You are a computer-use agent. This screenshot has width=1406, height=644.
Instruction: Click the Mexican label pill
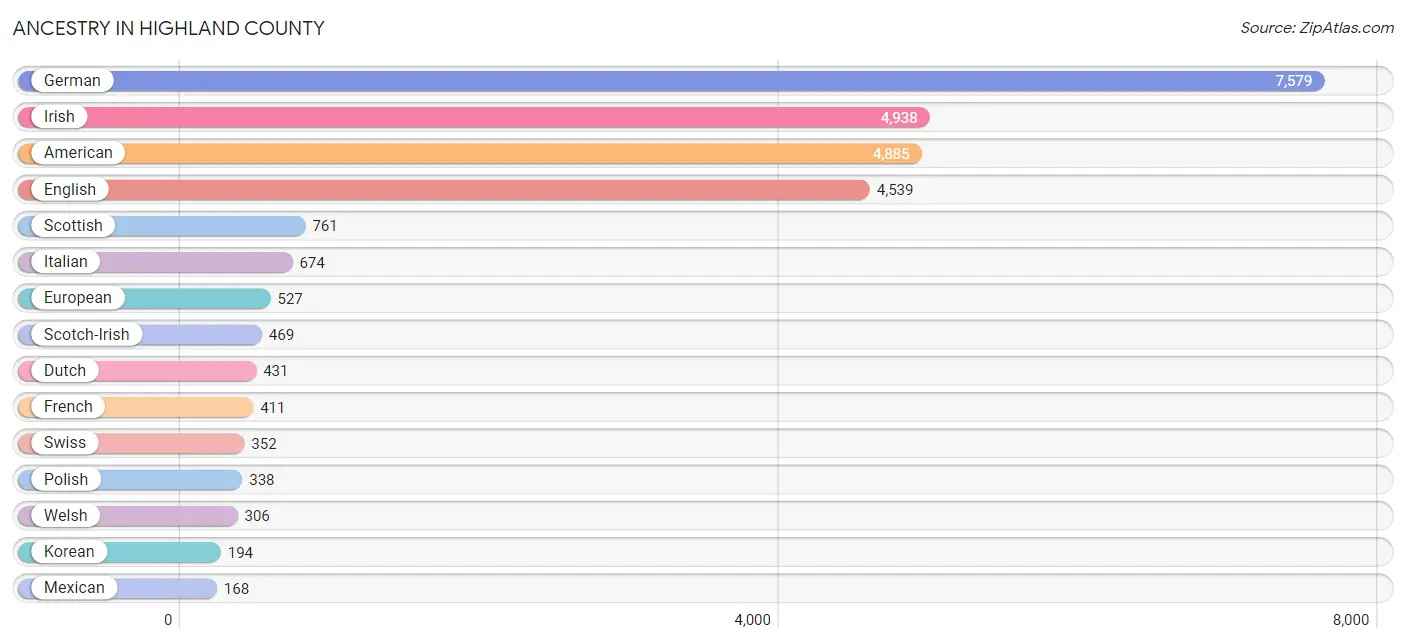74,588
